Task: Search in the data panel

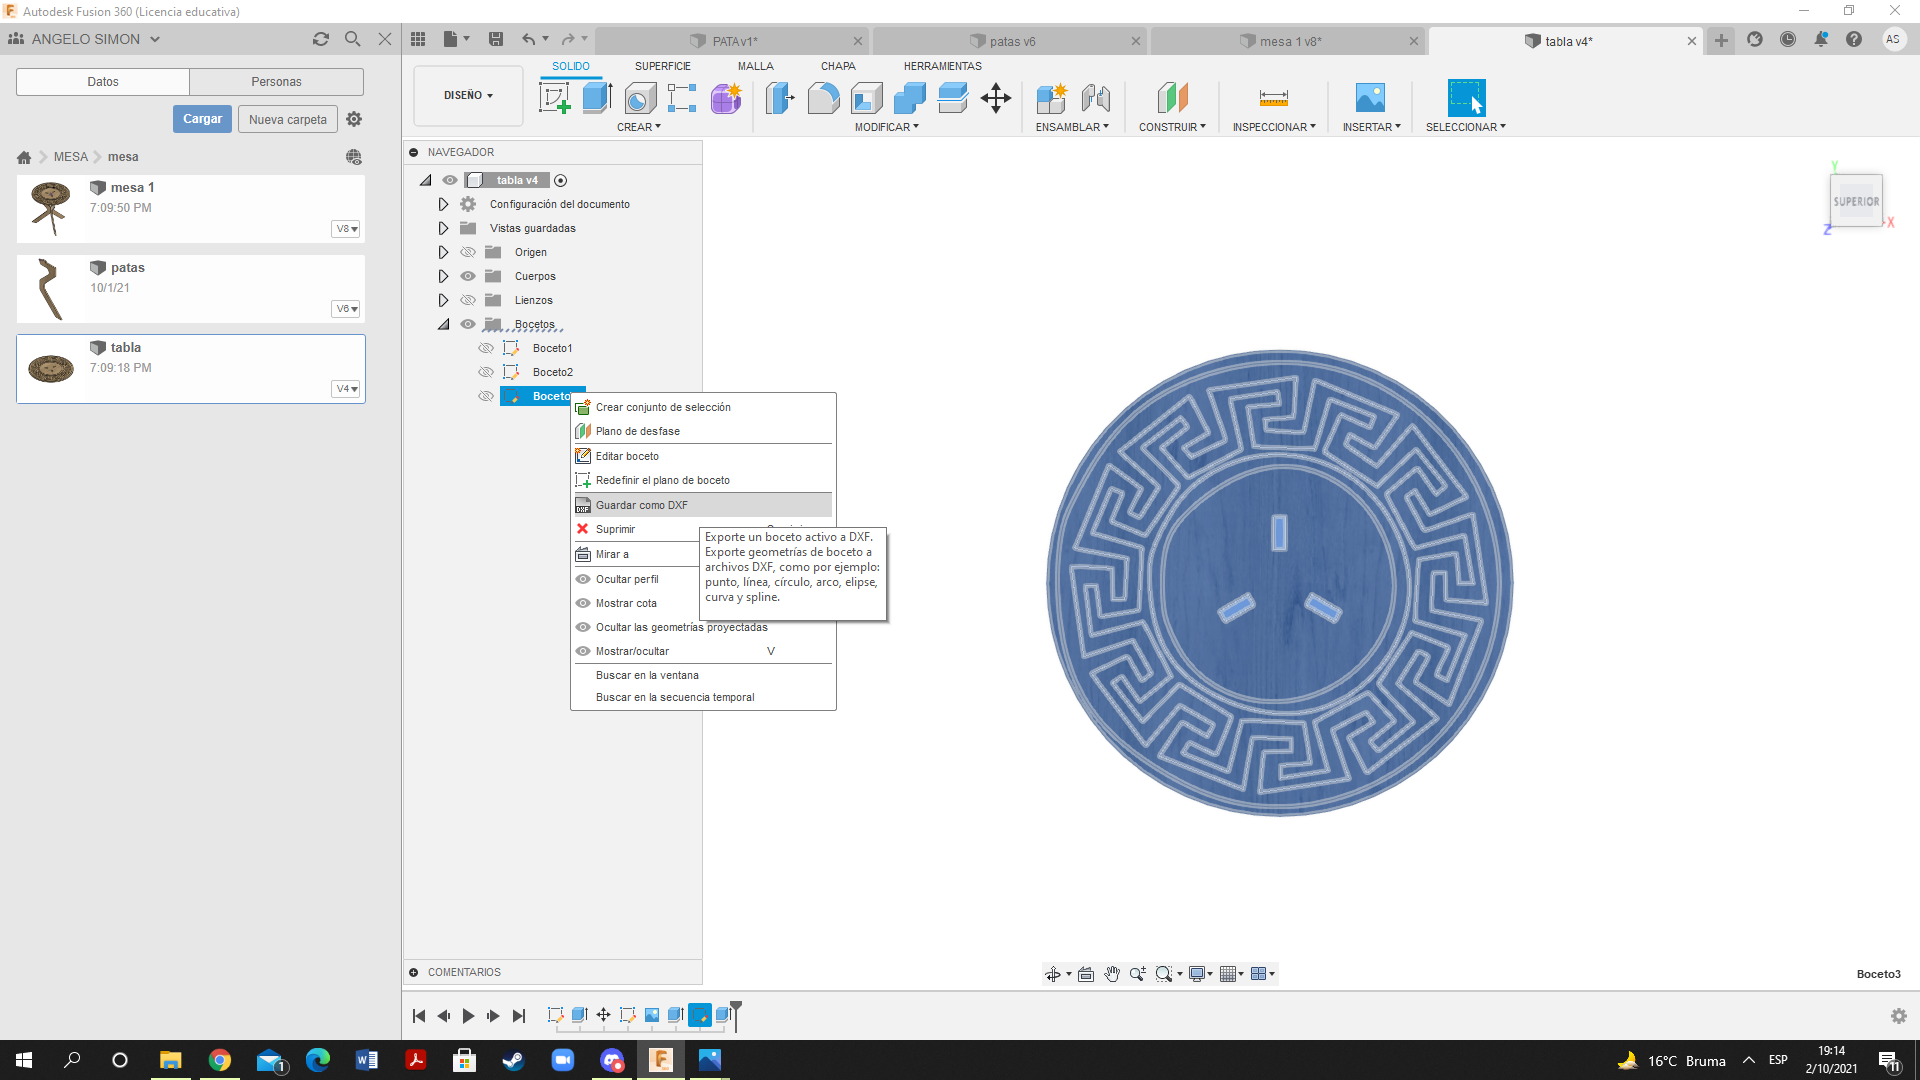Action: tap(352, 39)
